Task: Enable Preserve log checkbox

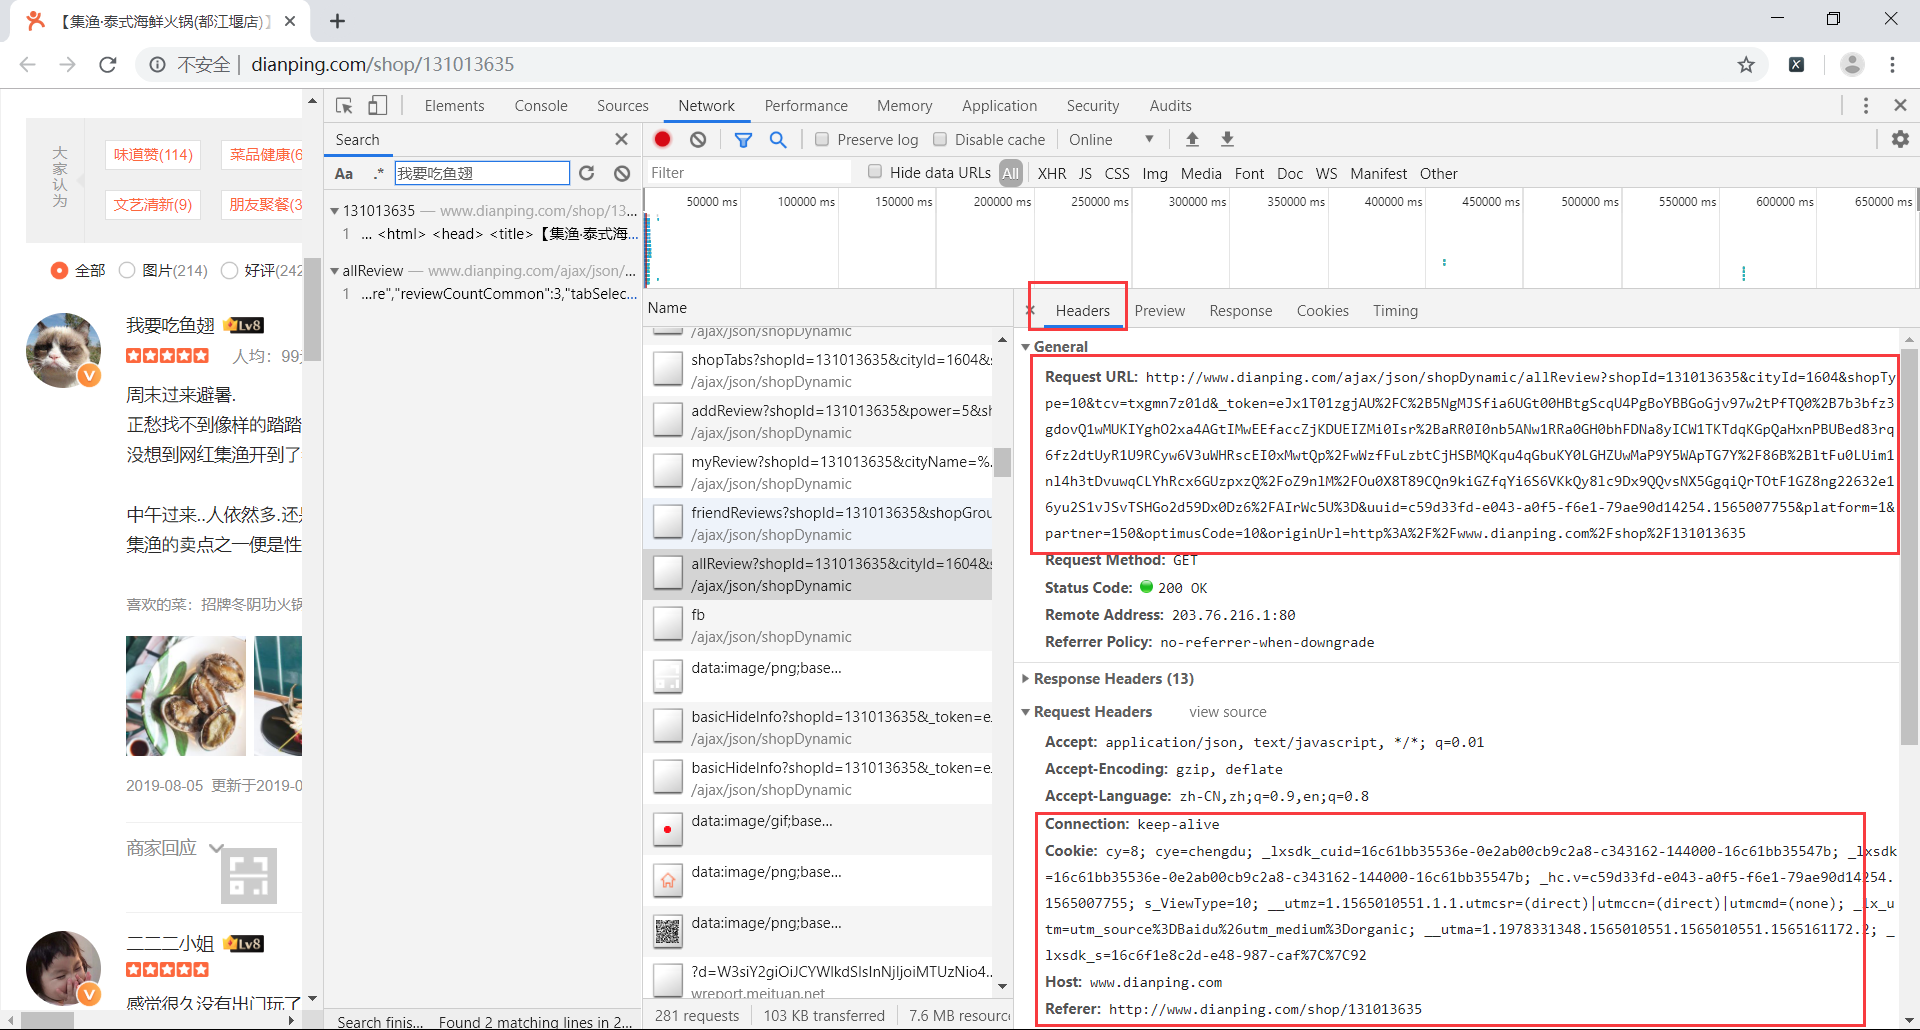Action: pyautogui.click(x=822, y=139)
